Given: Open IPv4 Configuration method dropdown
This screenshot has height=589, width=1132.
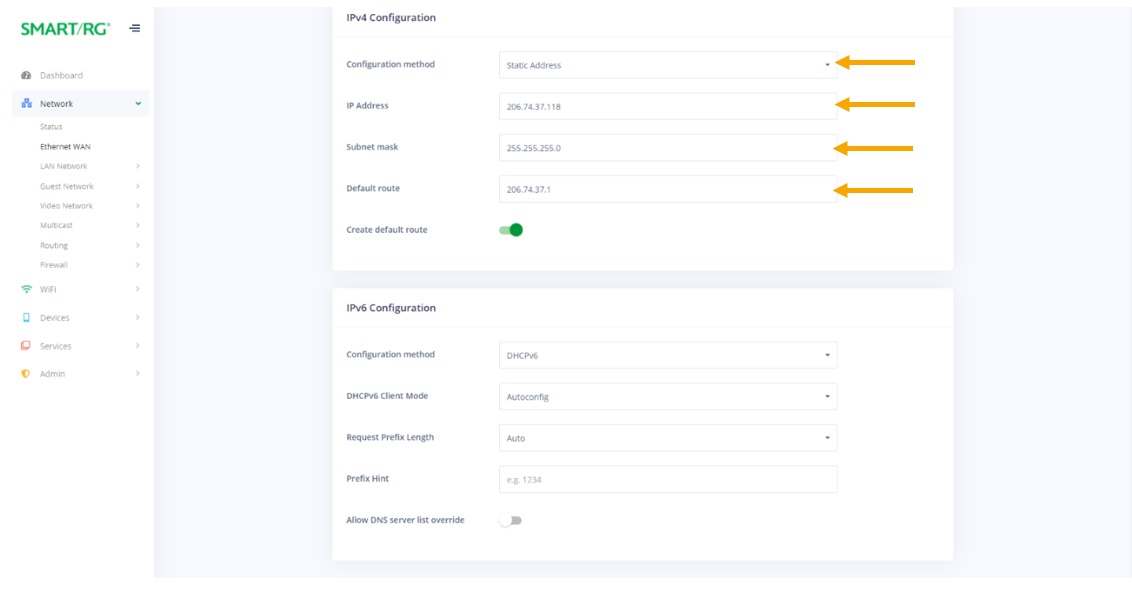Looking at the screenshot, I should tap(668, 65).
